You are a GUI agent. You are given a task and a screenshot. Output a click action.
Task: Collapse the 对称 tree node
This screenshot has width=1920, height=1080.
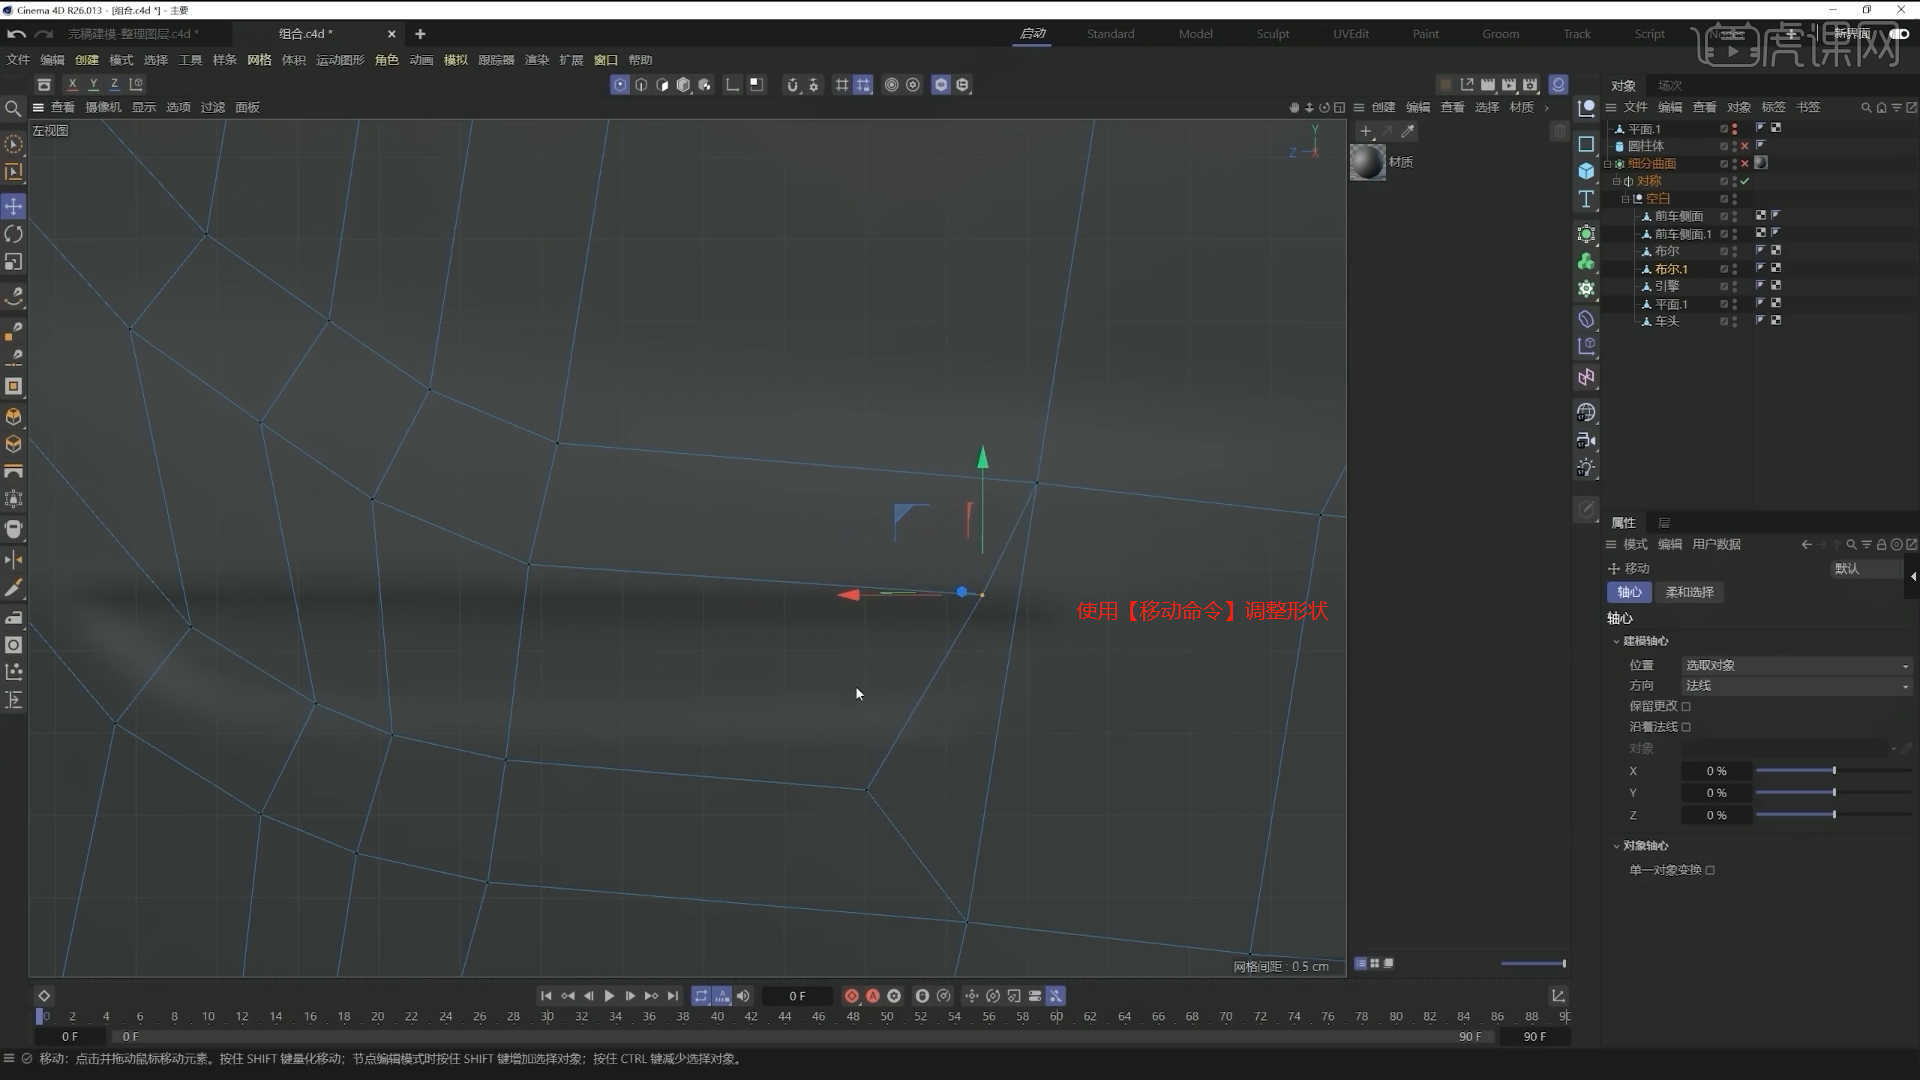point(1616,181)
